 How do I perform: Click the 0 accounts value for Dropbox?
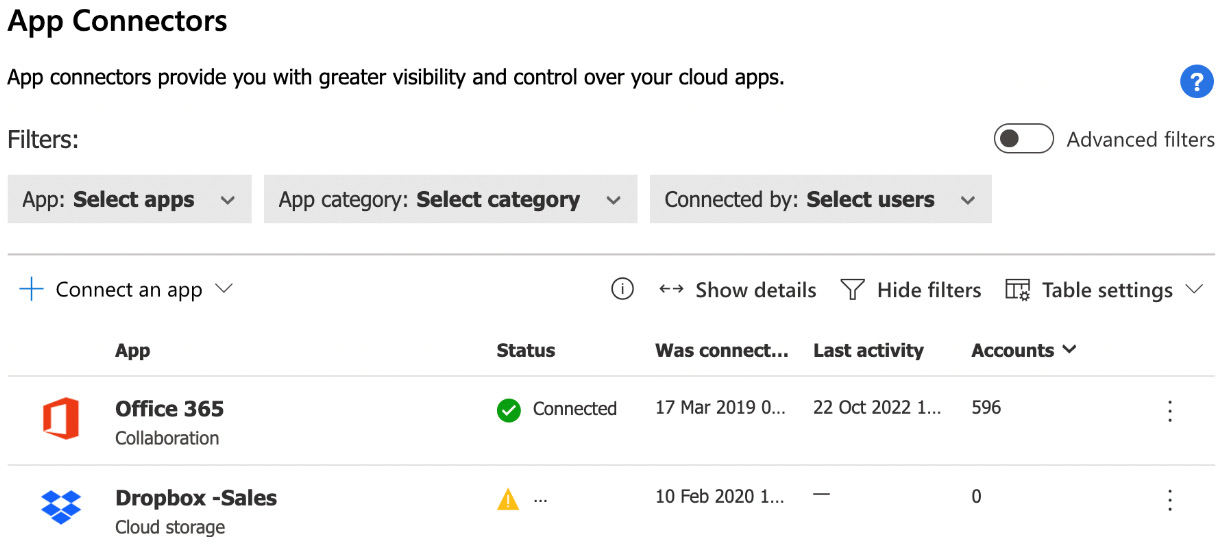[977, 497]
